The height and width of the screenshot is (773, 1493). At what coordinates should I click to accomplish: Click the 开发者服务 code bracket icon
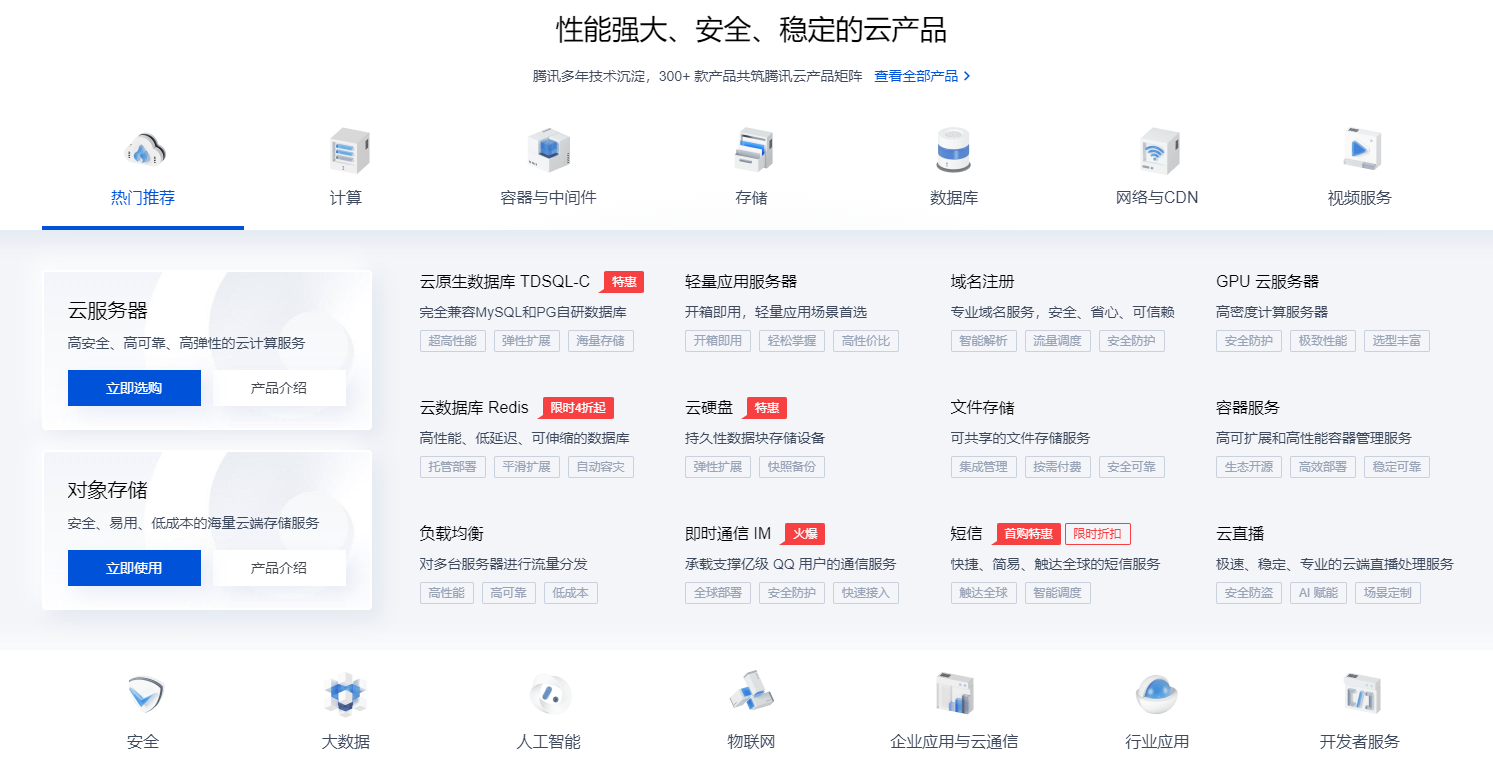tap(1361, 693)
